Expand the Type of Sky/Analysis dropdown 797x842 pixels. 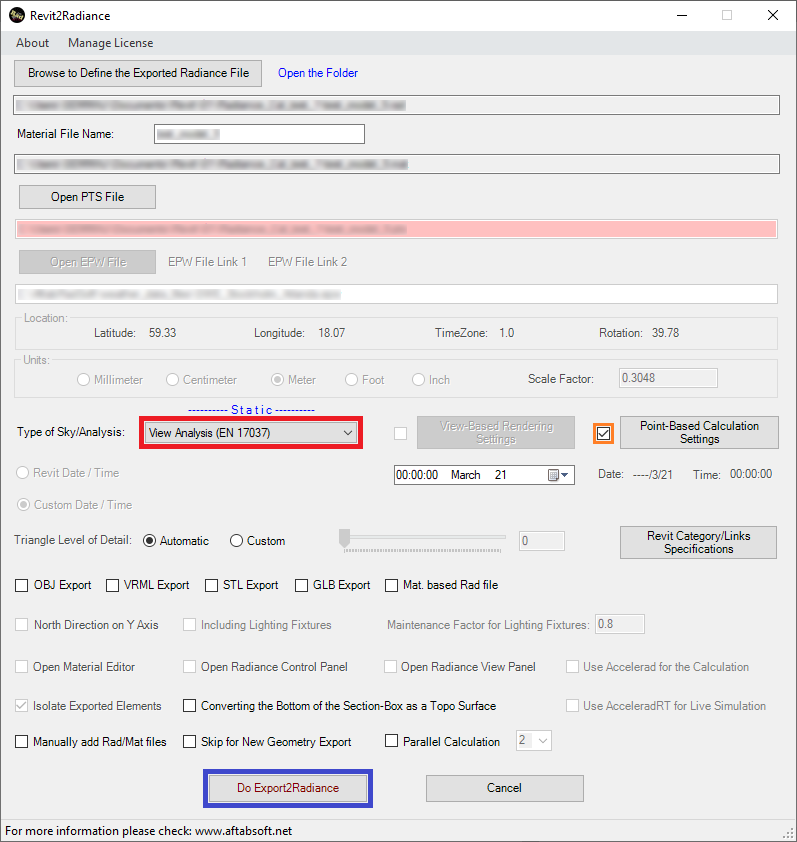click(347, 433)
